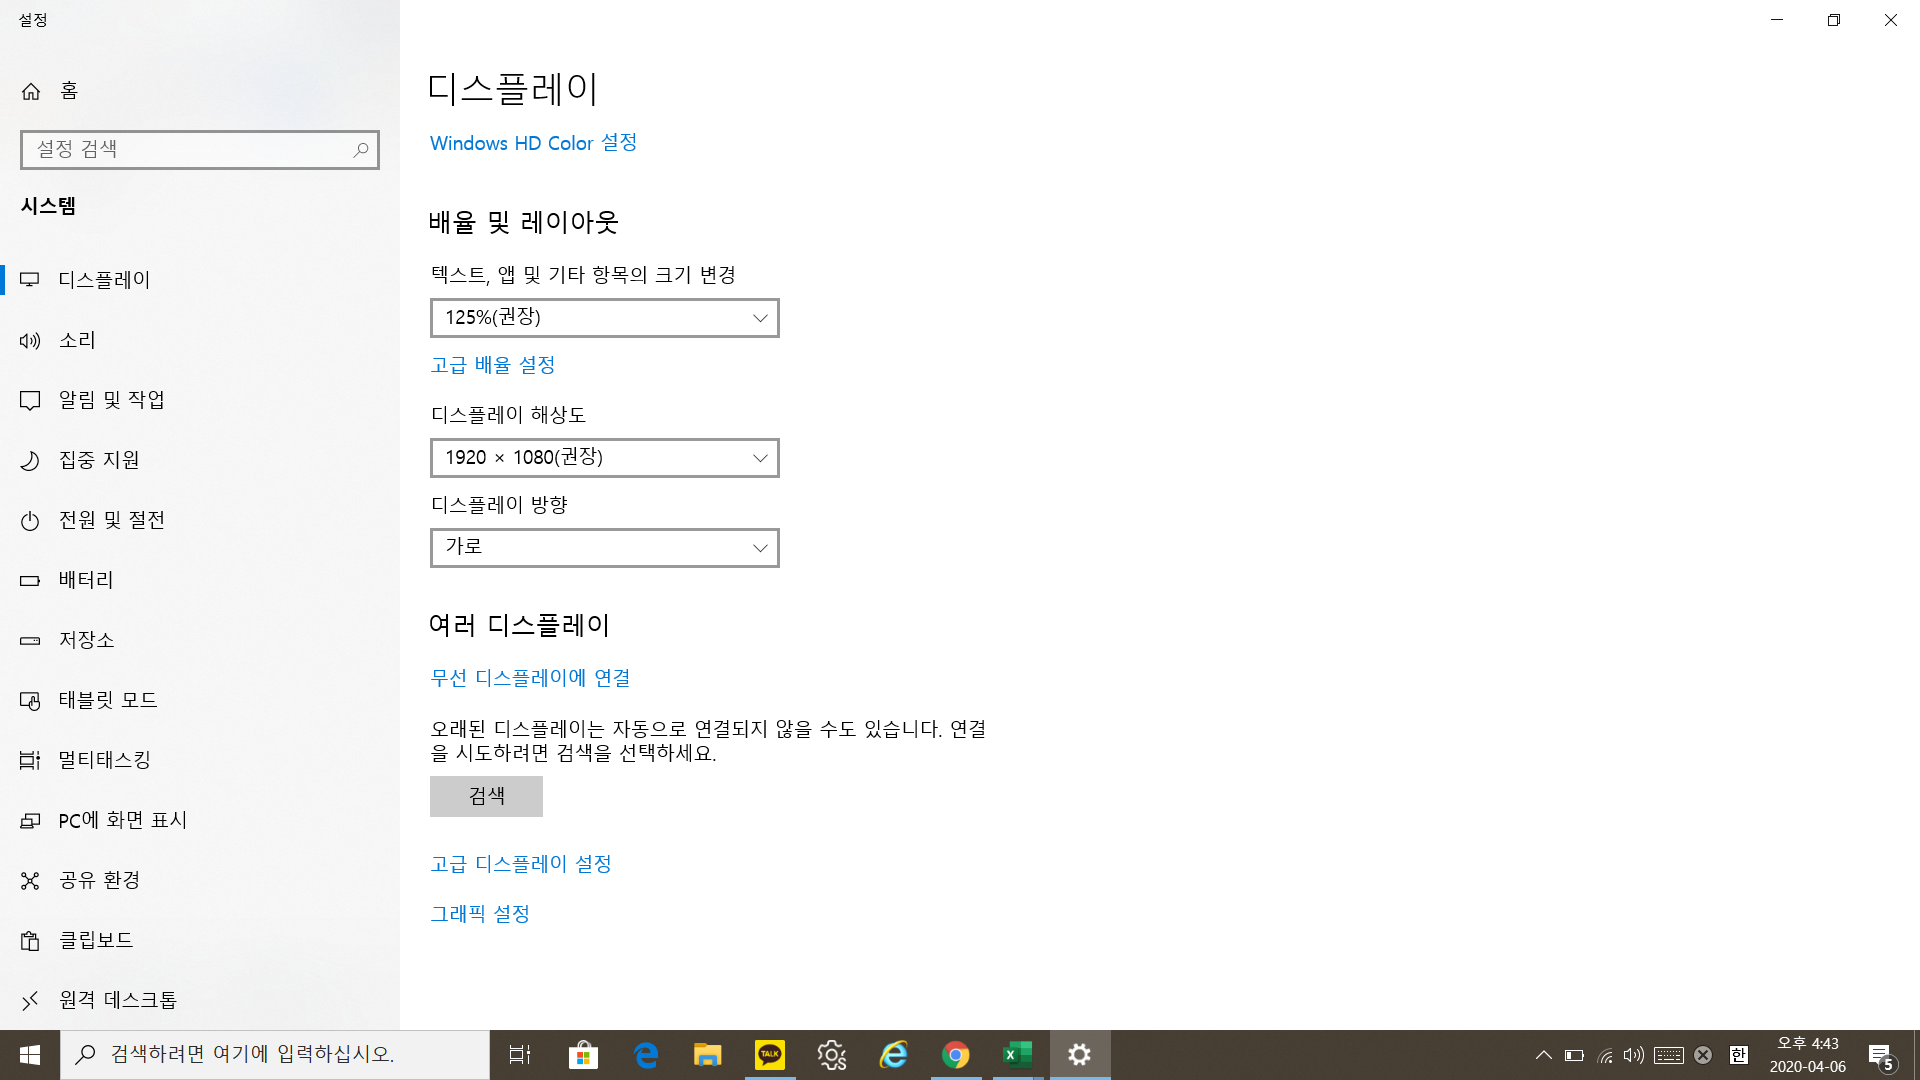Click the taskbar volume icon

[x=1633, y=1055]
